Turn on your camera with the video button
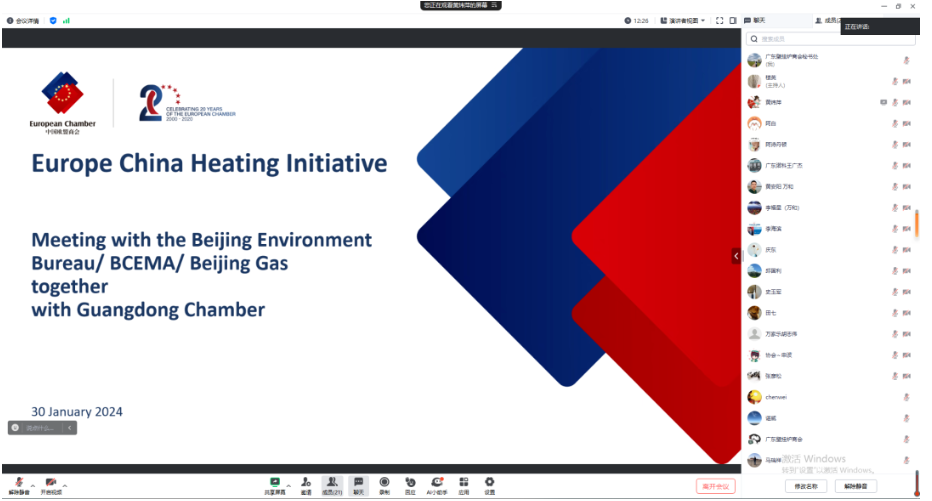The width and height of the screenshot is (932, 501). tap(51, 486)
